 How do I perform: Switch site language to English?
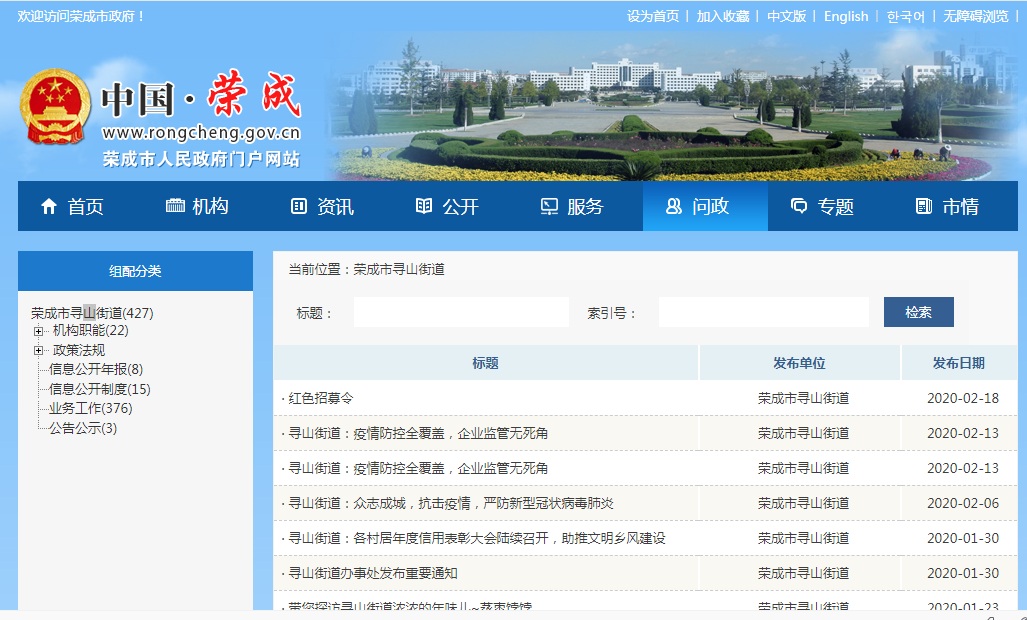pos(845,16)
